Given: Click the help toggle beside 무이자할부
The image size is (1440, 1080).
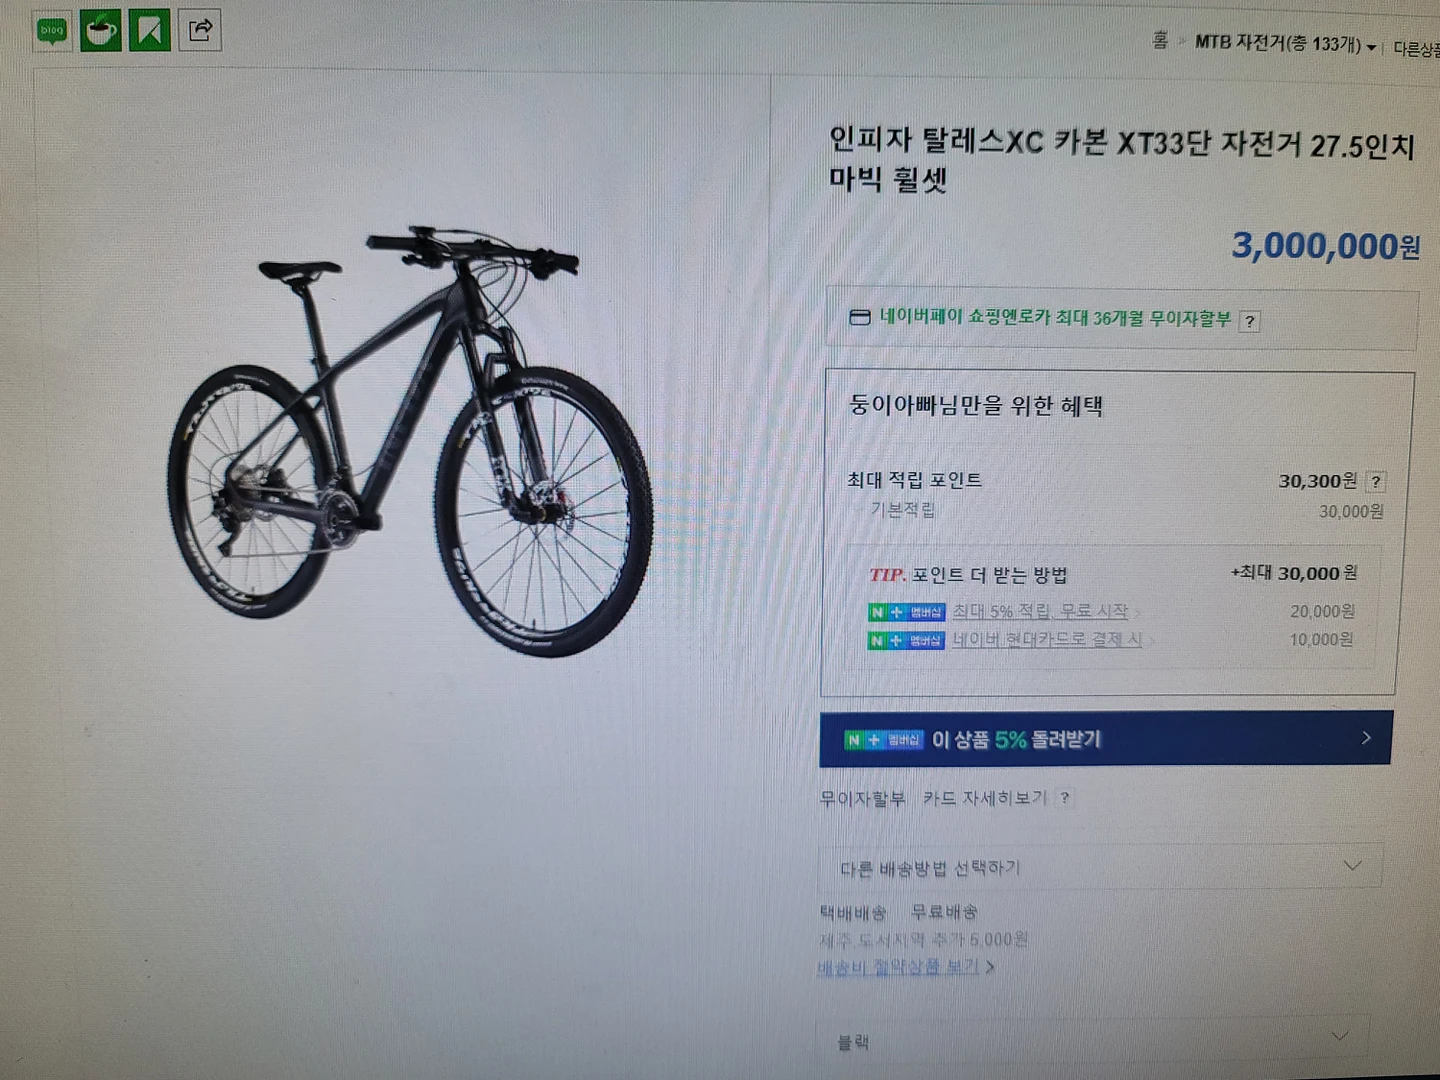Looking at the screenshot, I should 1248,321.
